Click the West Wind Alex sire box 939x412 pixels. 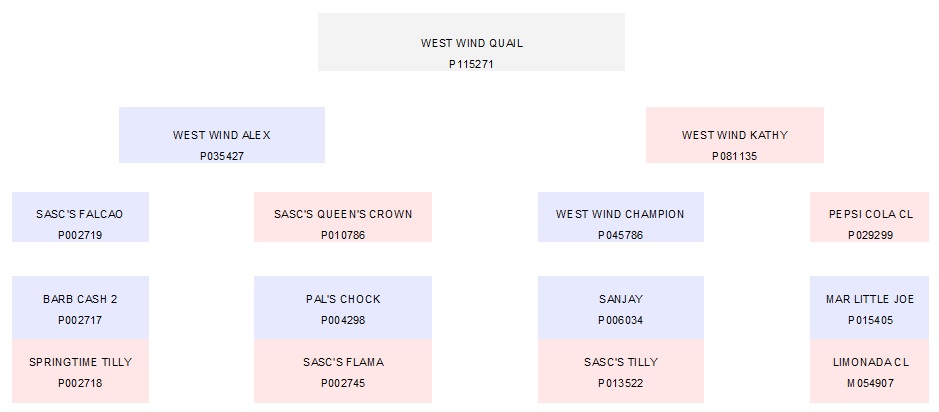(x=221, y=135)
